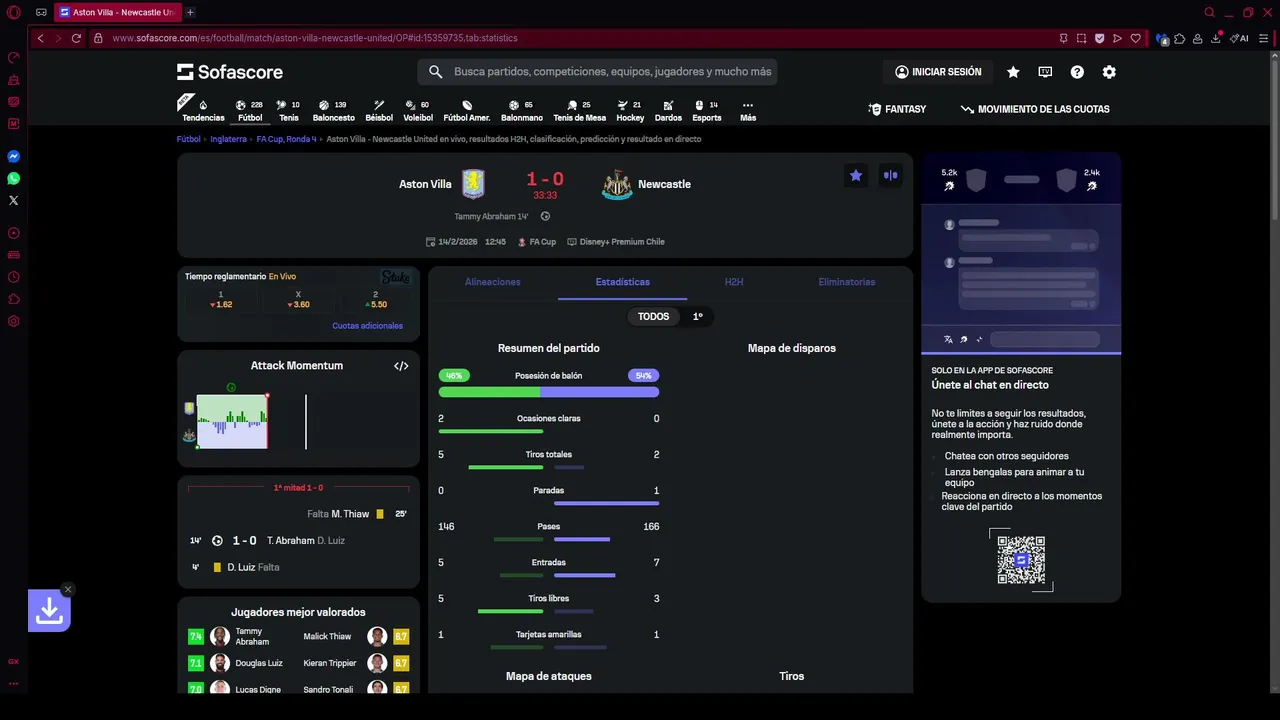Open Messenger in Opera sidebar

click(x=14, y=156)
